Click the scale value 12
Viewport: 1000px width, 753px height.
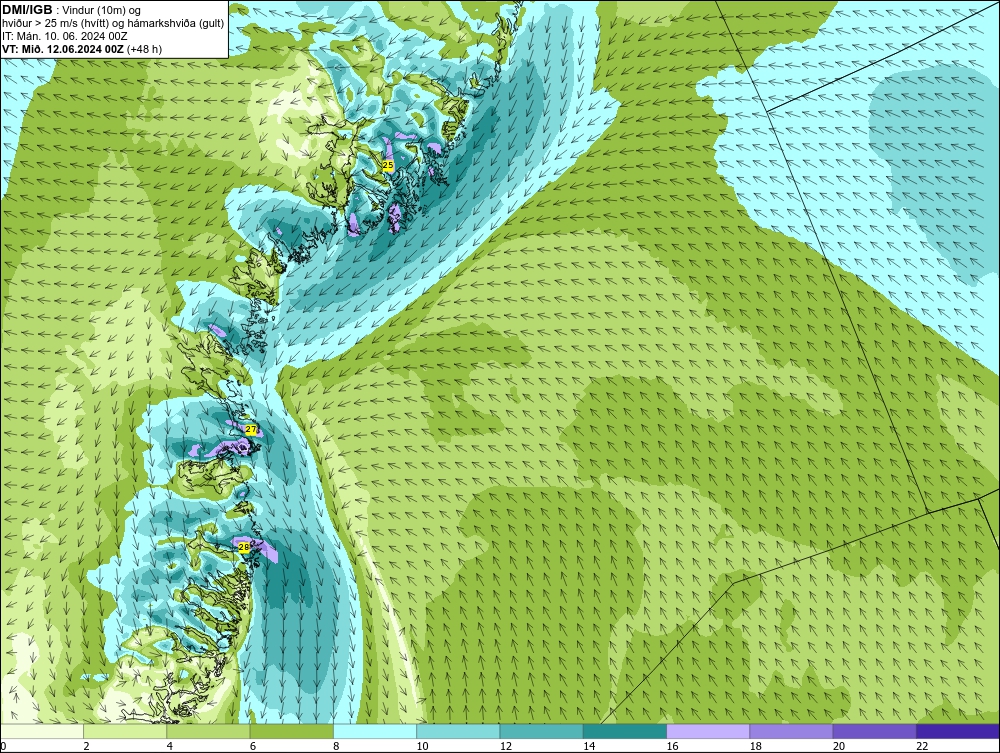click(x=506, y=747)
